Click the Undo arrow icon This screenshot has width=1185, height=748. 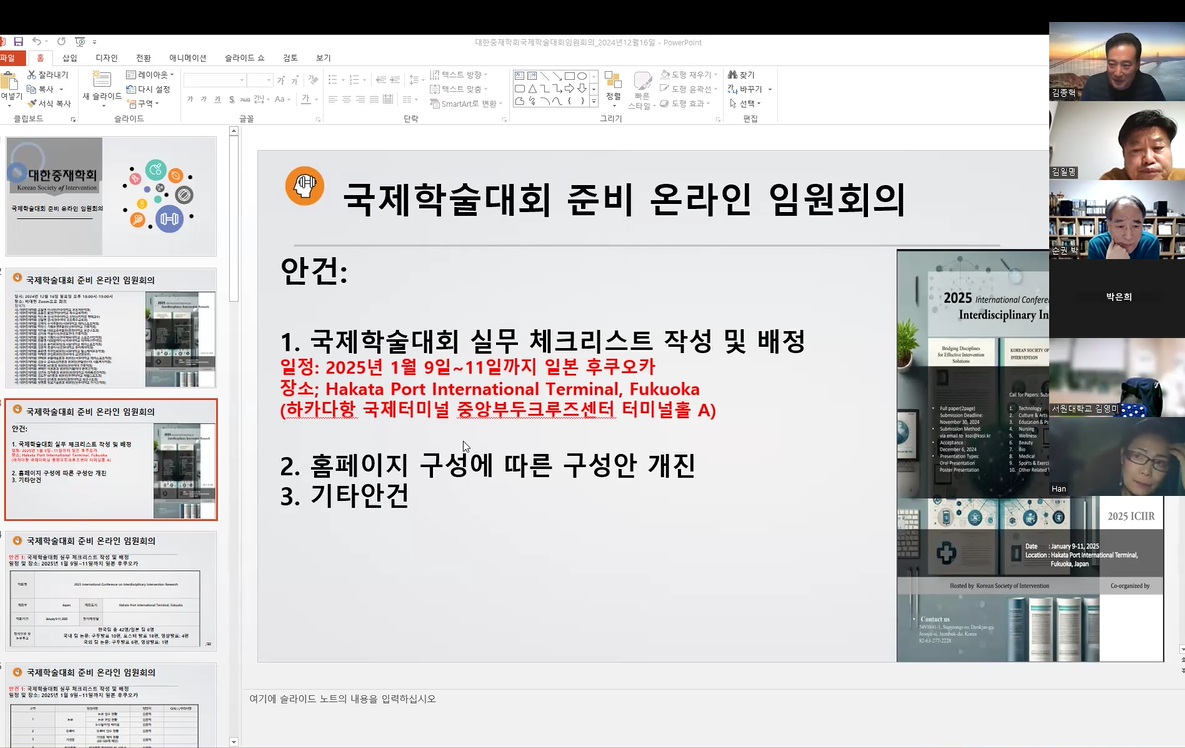click(x=36, y=42)
